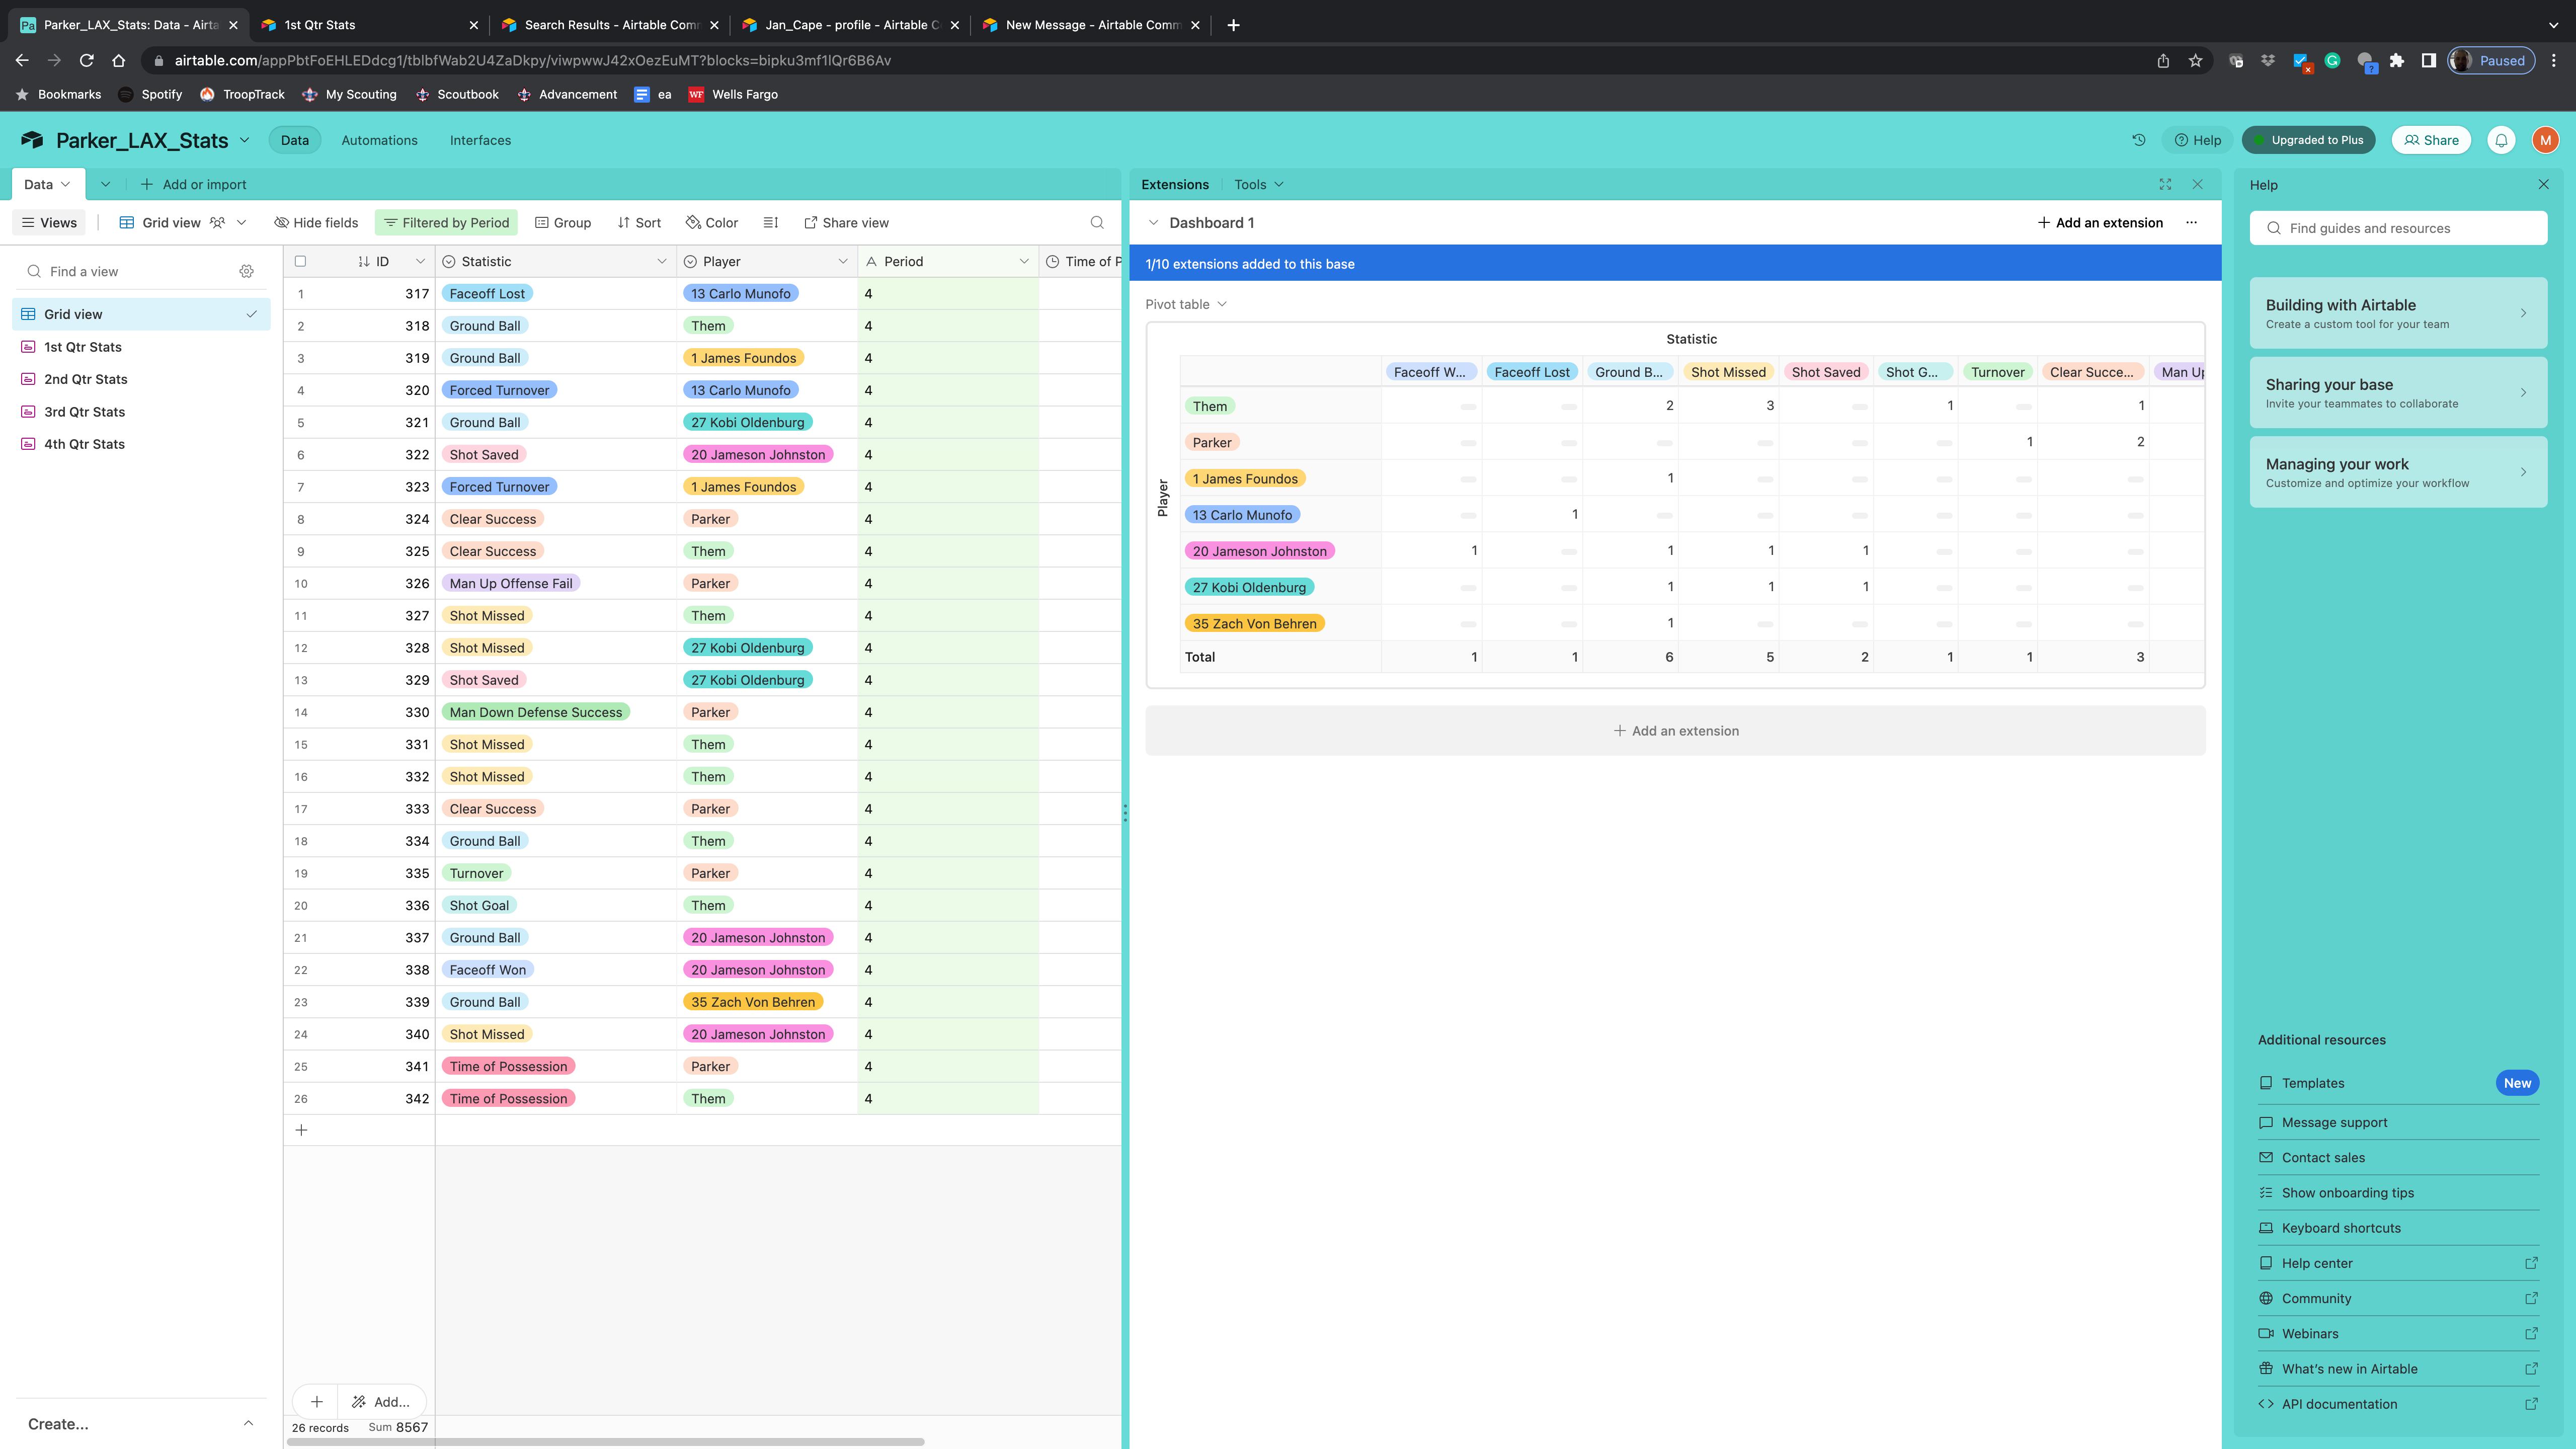Close the Extensions panel
The height and width of the screenshot is (1449, 2576).
point(2197,185)
